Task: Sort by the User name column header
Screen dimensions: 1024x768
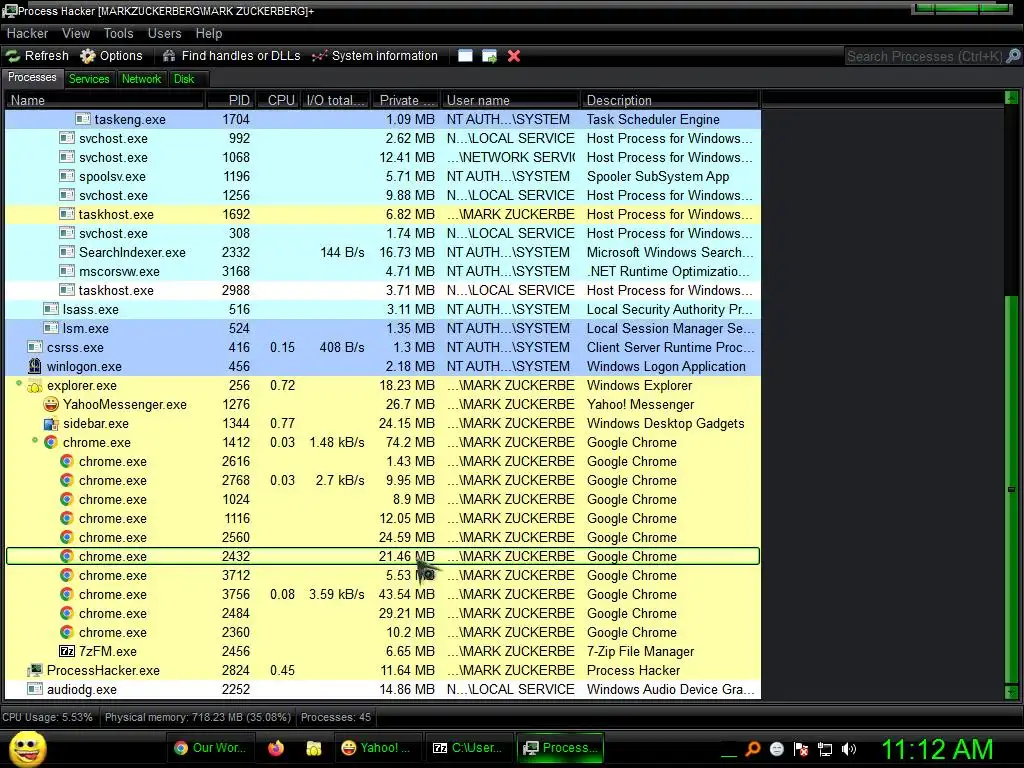Action: [511, 100]
